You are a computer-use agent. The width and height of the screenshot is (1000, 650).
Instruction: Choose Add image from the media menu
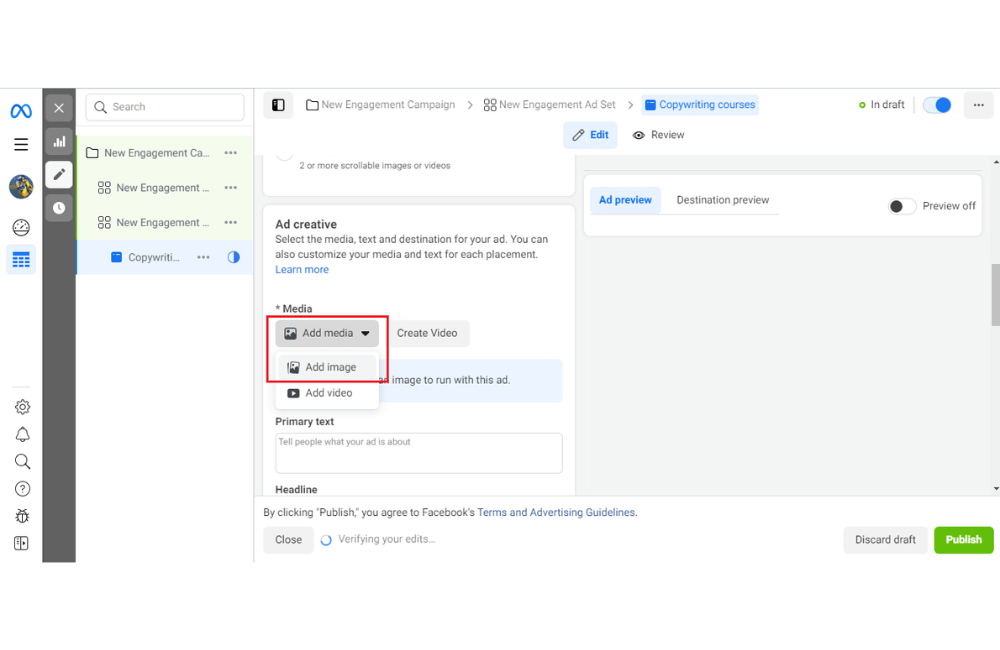[x=330, y=367]
